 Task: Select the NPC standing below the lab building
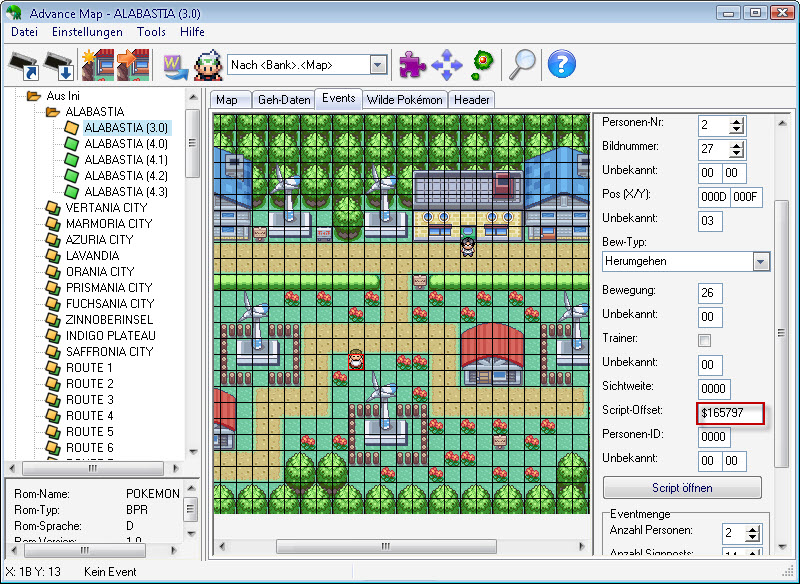point(468,247)
